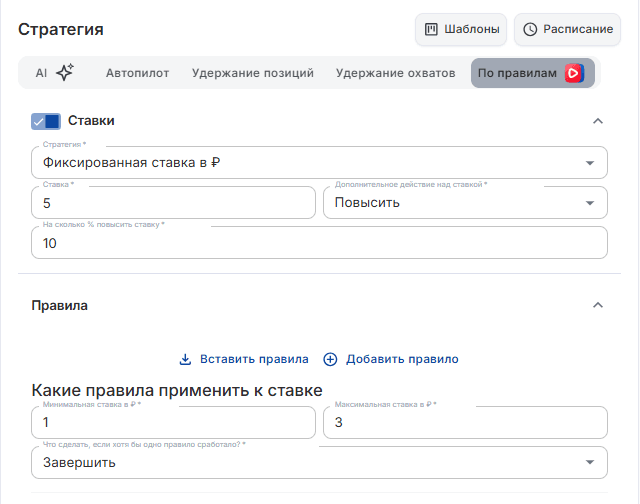
Task: Collapse the Ставки section chevron
Action: (x=598, y=121)
